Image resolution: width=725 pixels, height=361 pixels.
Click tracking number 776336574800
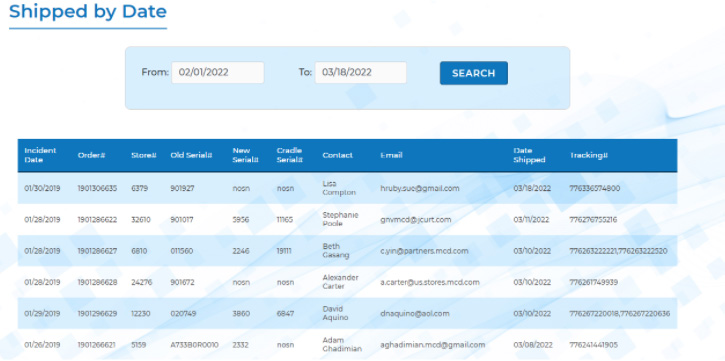click(x=595, y=188)
